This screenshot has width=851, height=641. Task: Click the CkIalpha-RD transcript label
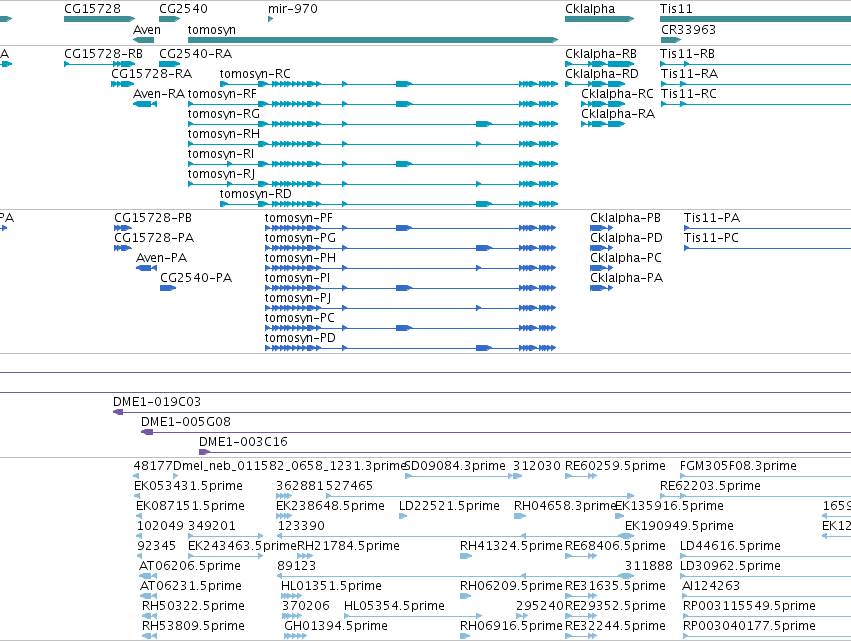602,74
